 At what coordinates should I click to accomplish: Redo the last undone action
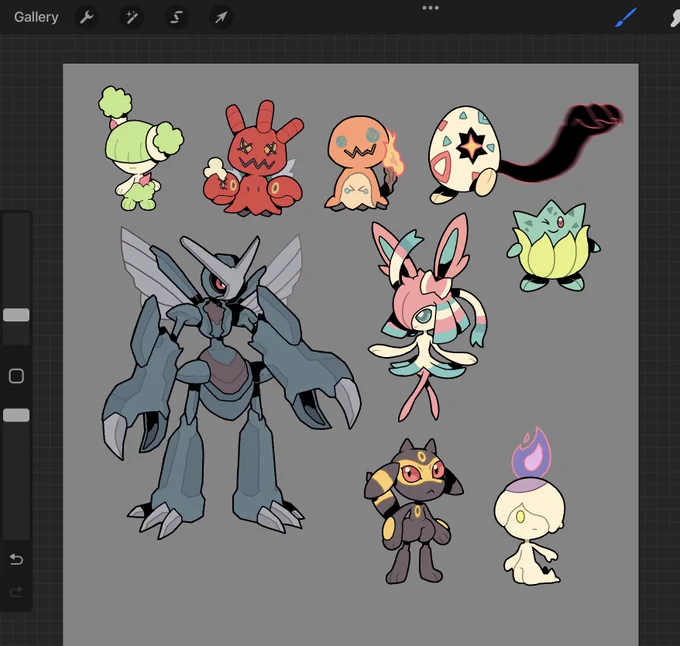(x=16, y=592)
